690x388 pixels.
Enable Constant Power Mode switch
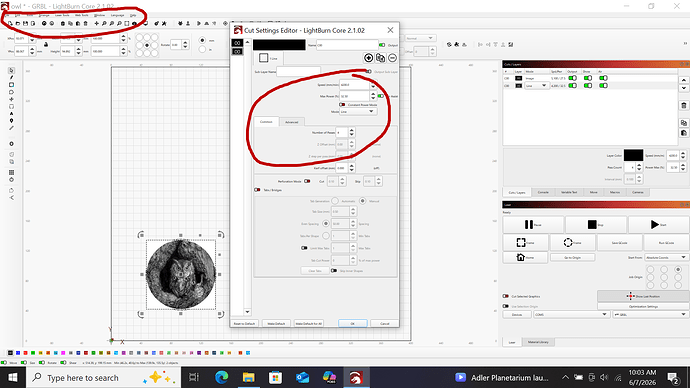pyautogui.click(x=342, y=105)
